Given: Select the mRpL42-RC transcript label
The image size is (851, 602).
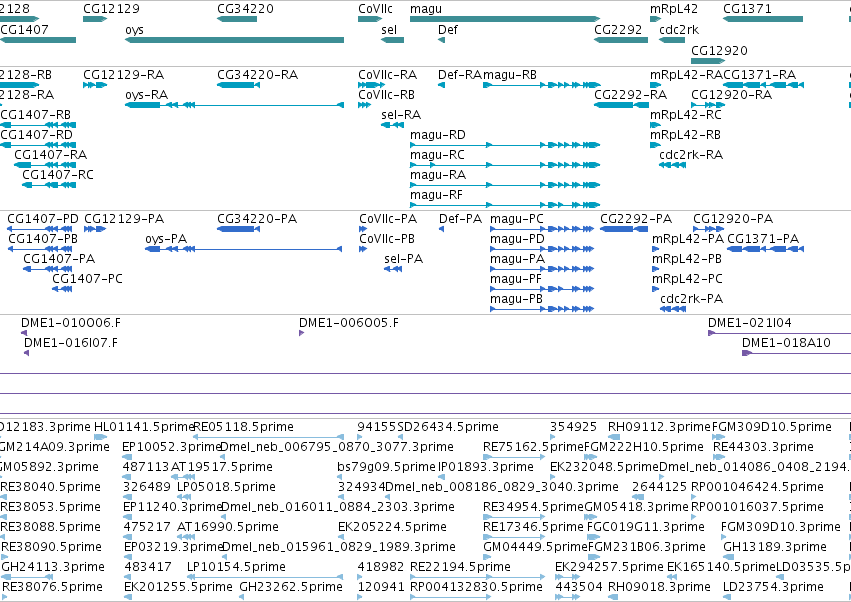Looking at the screenshot, I should coord(686,115).
